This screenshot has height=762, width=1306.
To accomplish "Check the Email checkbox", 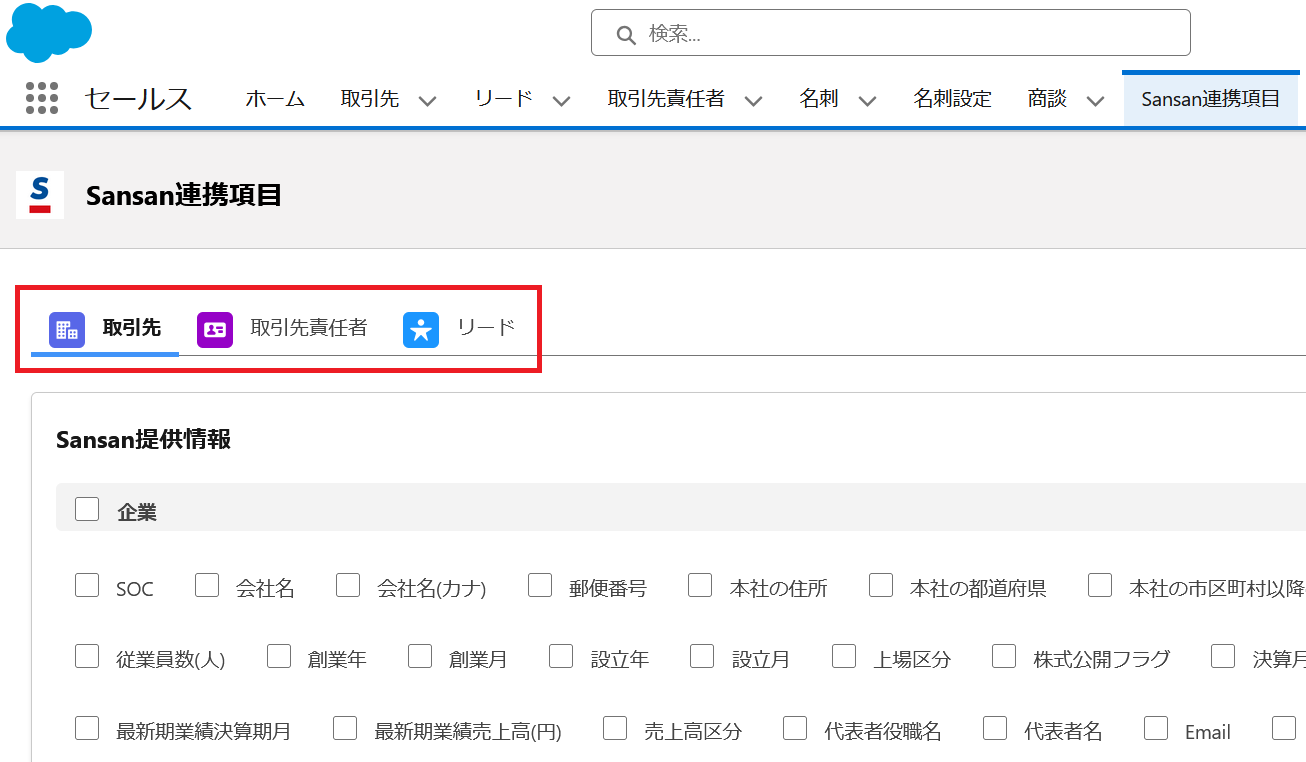I will [1156, 728].
